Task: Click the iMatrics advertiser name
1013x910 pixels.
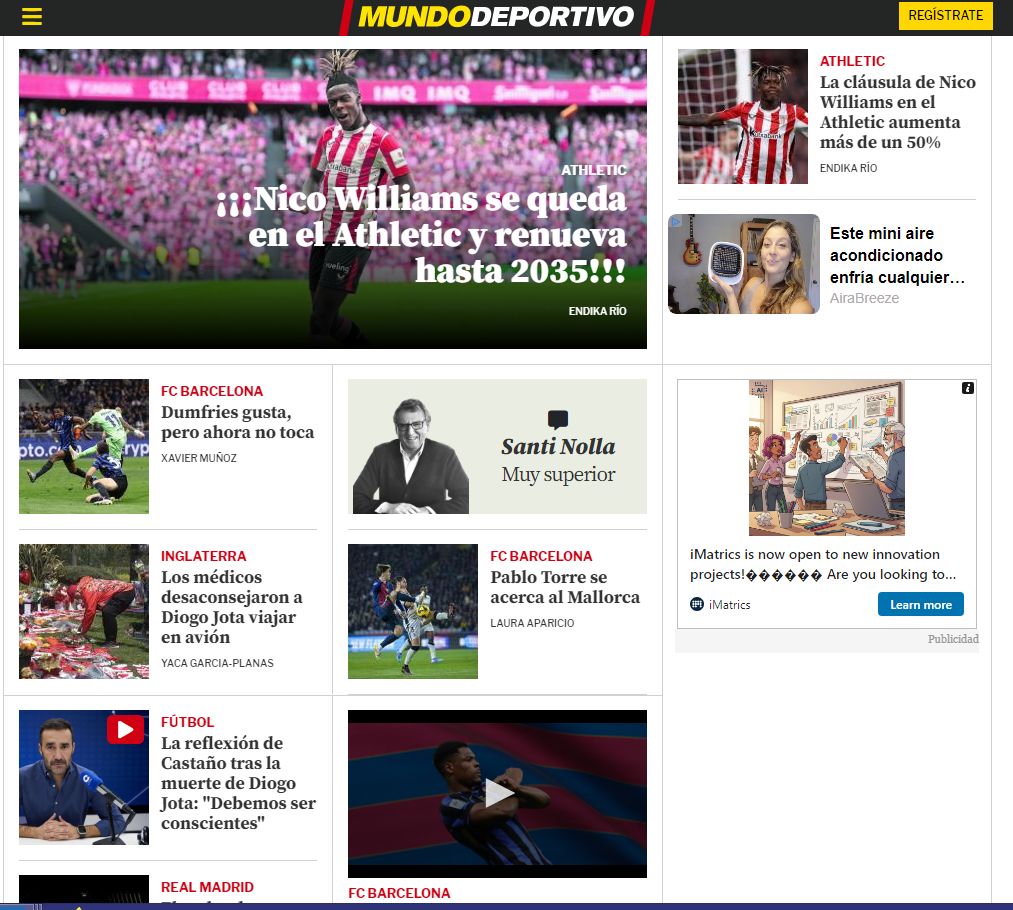Action: coord(729,605)
